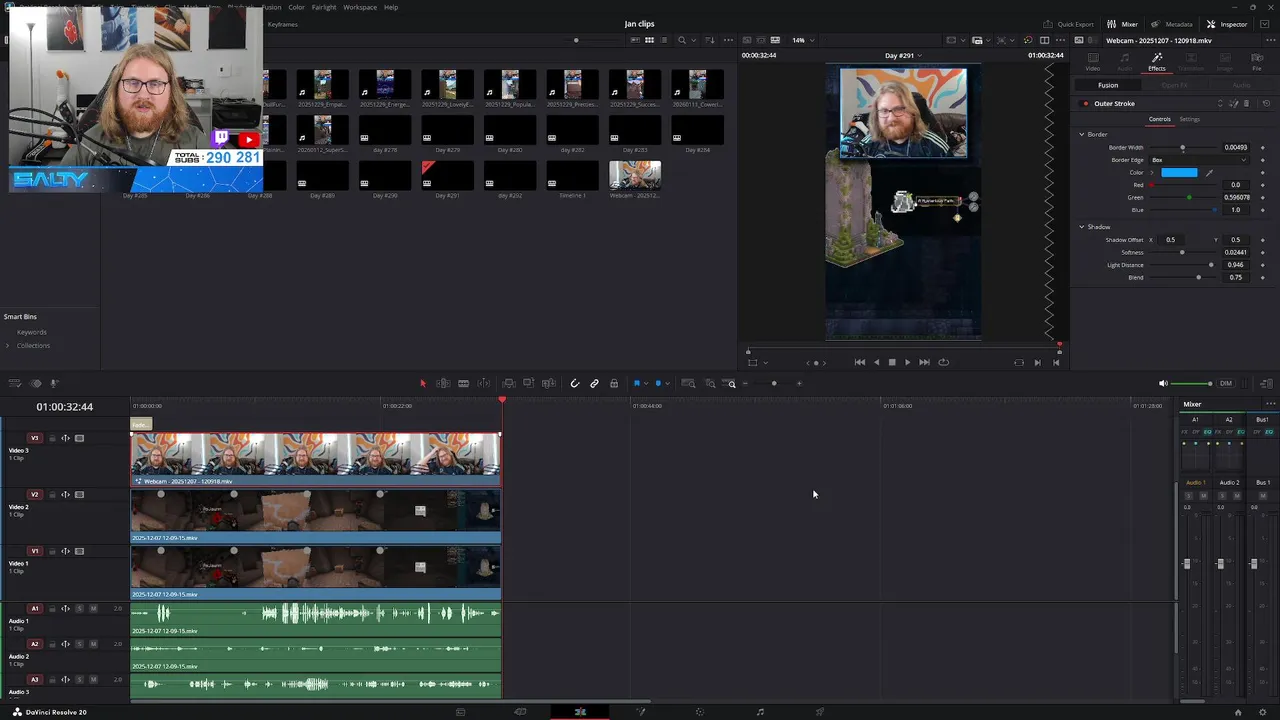Delete the Outer Stroke effect trash icon
Screen dimensions: 1280x720
pos(1247,103)
